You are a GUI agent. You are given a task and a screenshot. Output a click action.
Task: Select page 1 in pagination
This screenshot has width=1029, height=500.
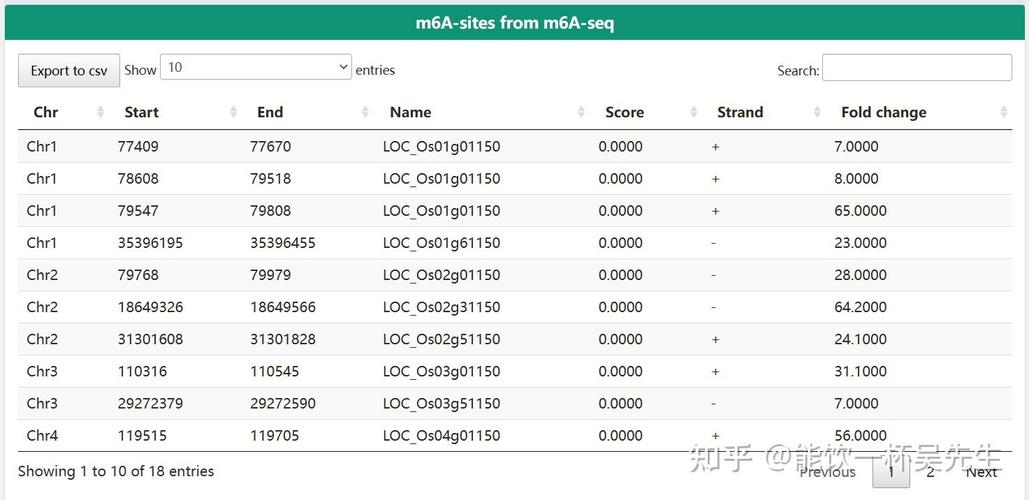click(x=891, y=472)
